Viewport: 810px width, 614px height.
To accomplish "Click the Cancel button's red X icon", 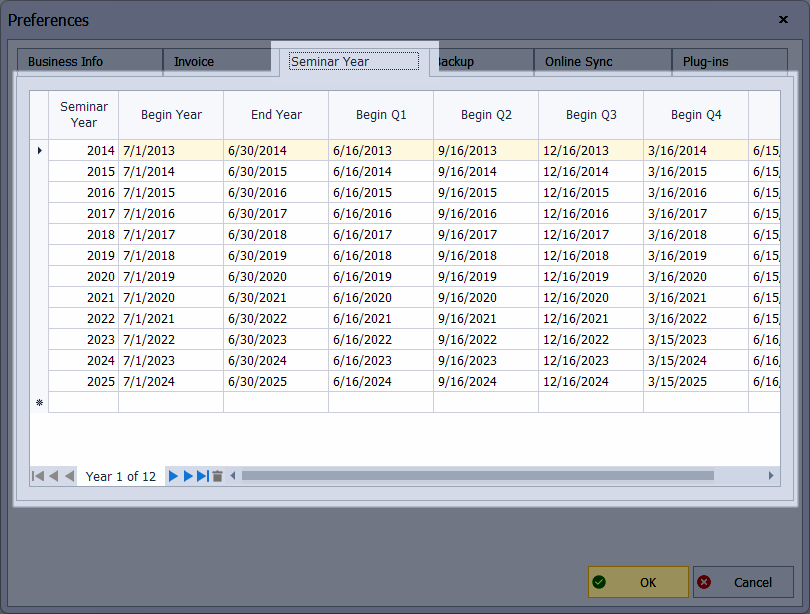I will pos(704,582).
